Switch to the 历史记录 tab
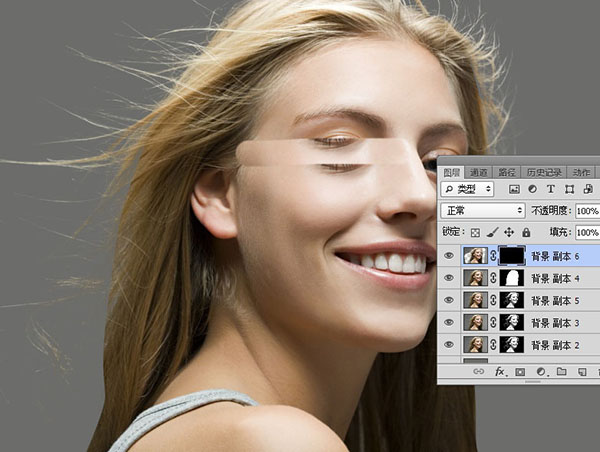600x452 pixels. [x=545, y=172]
